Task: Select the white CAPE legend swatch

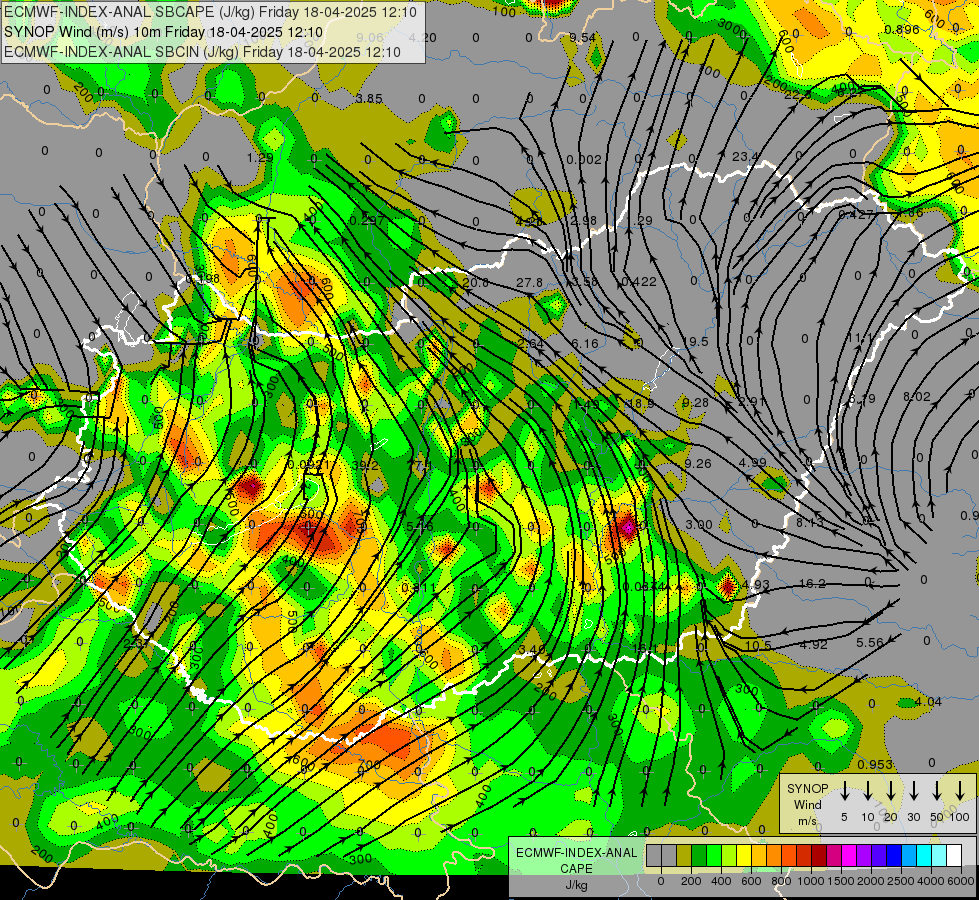Action: [955, 855]
